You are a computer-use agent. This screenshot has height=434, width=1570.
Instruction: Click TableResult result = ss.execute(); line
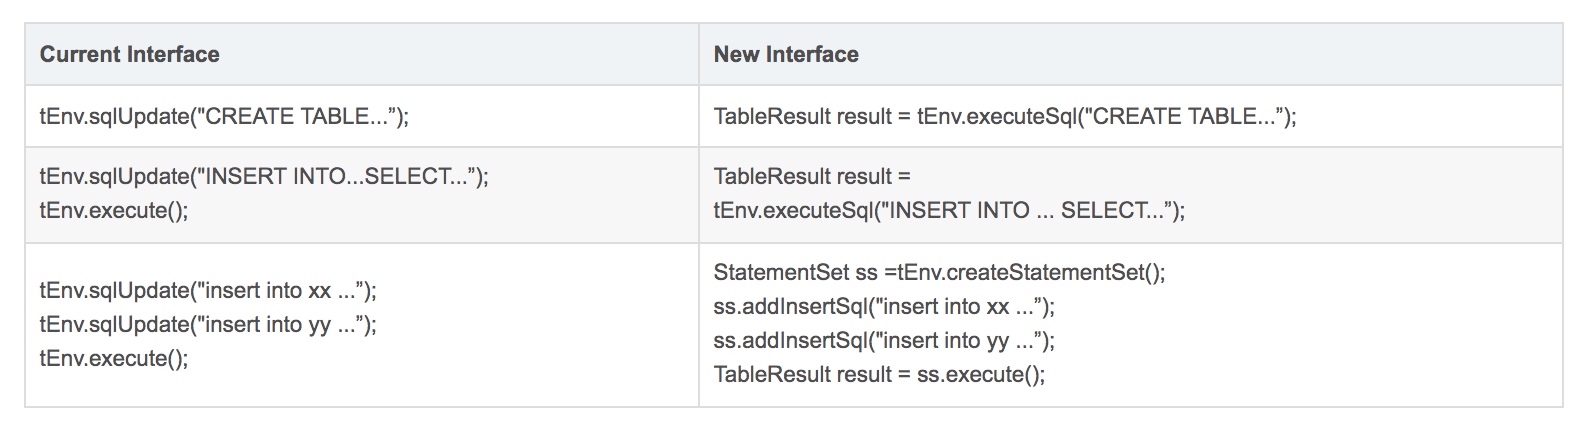coord(879,375)
